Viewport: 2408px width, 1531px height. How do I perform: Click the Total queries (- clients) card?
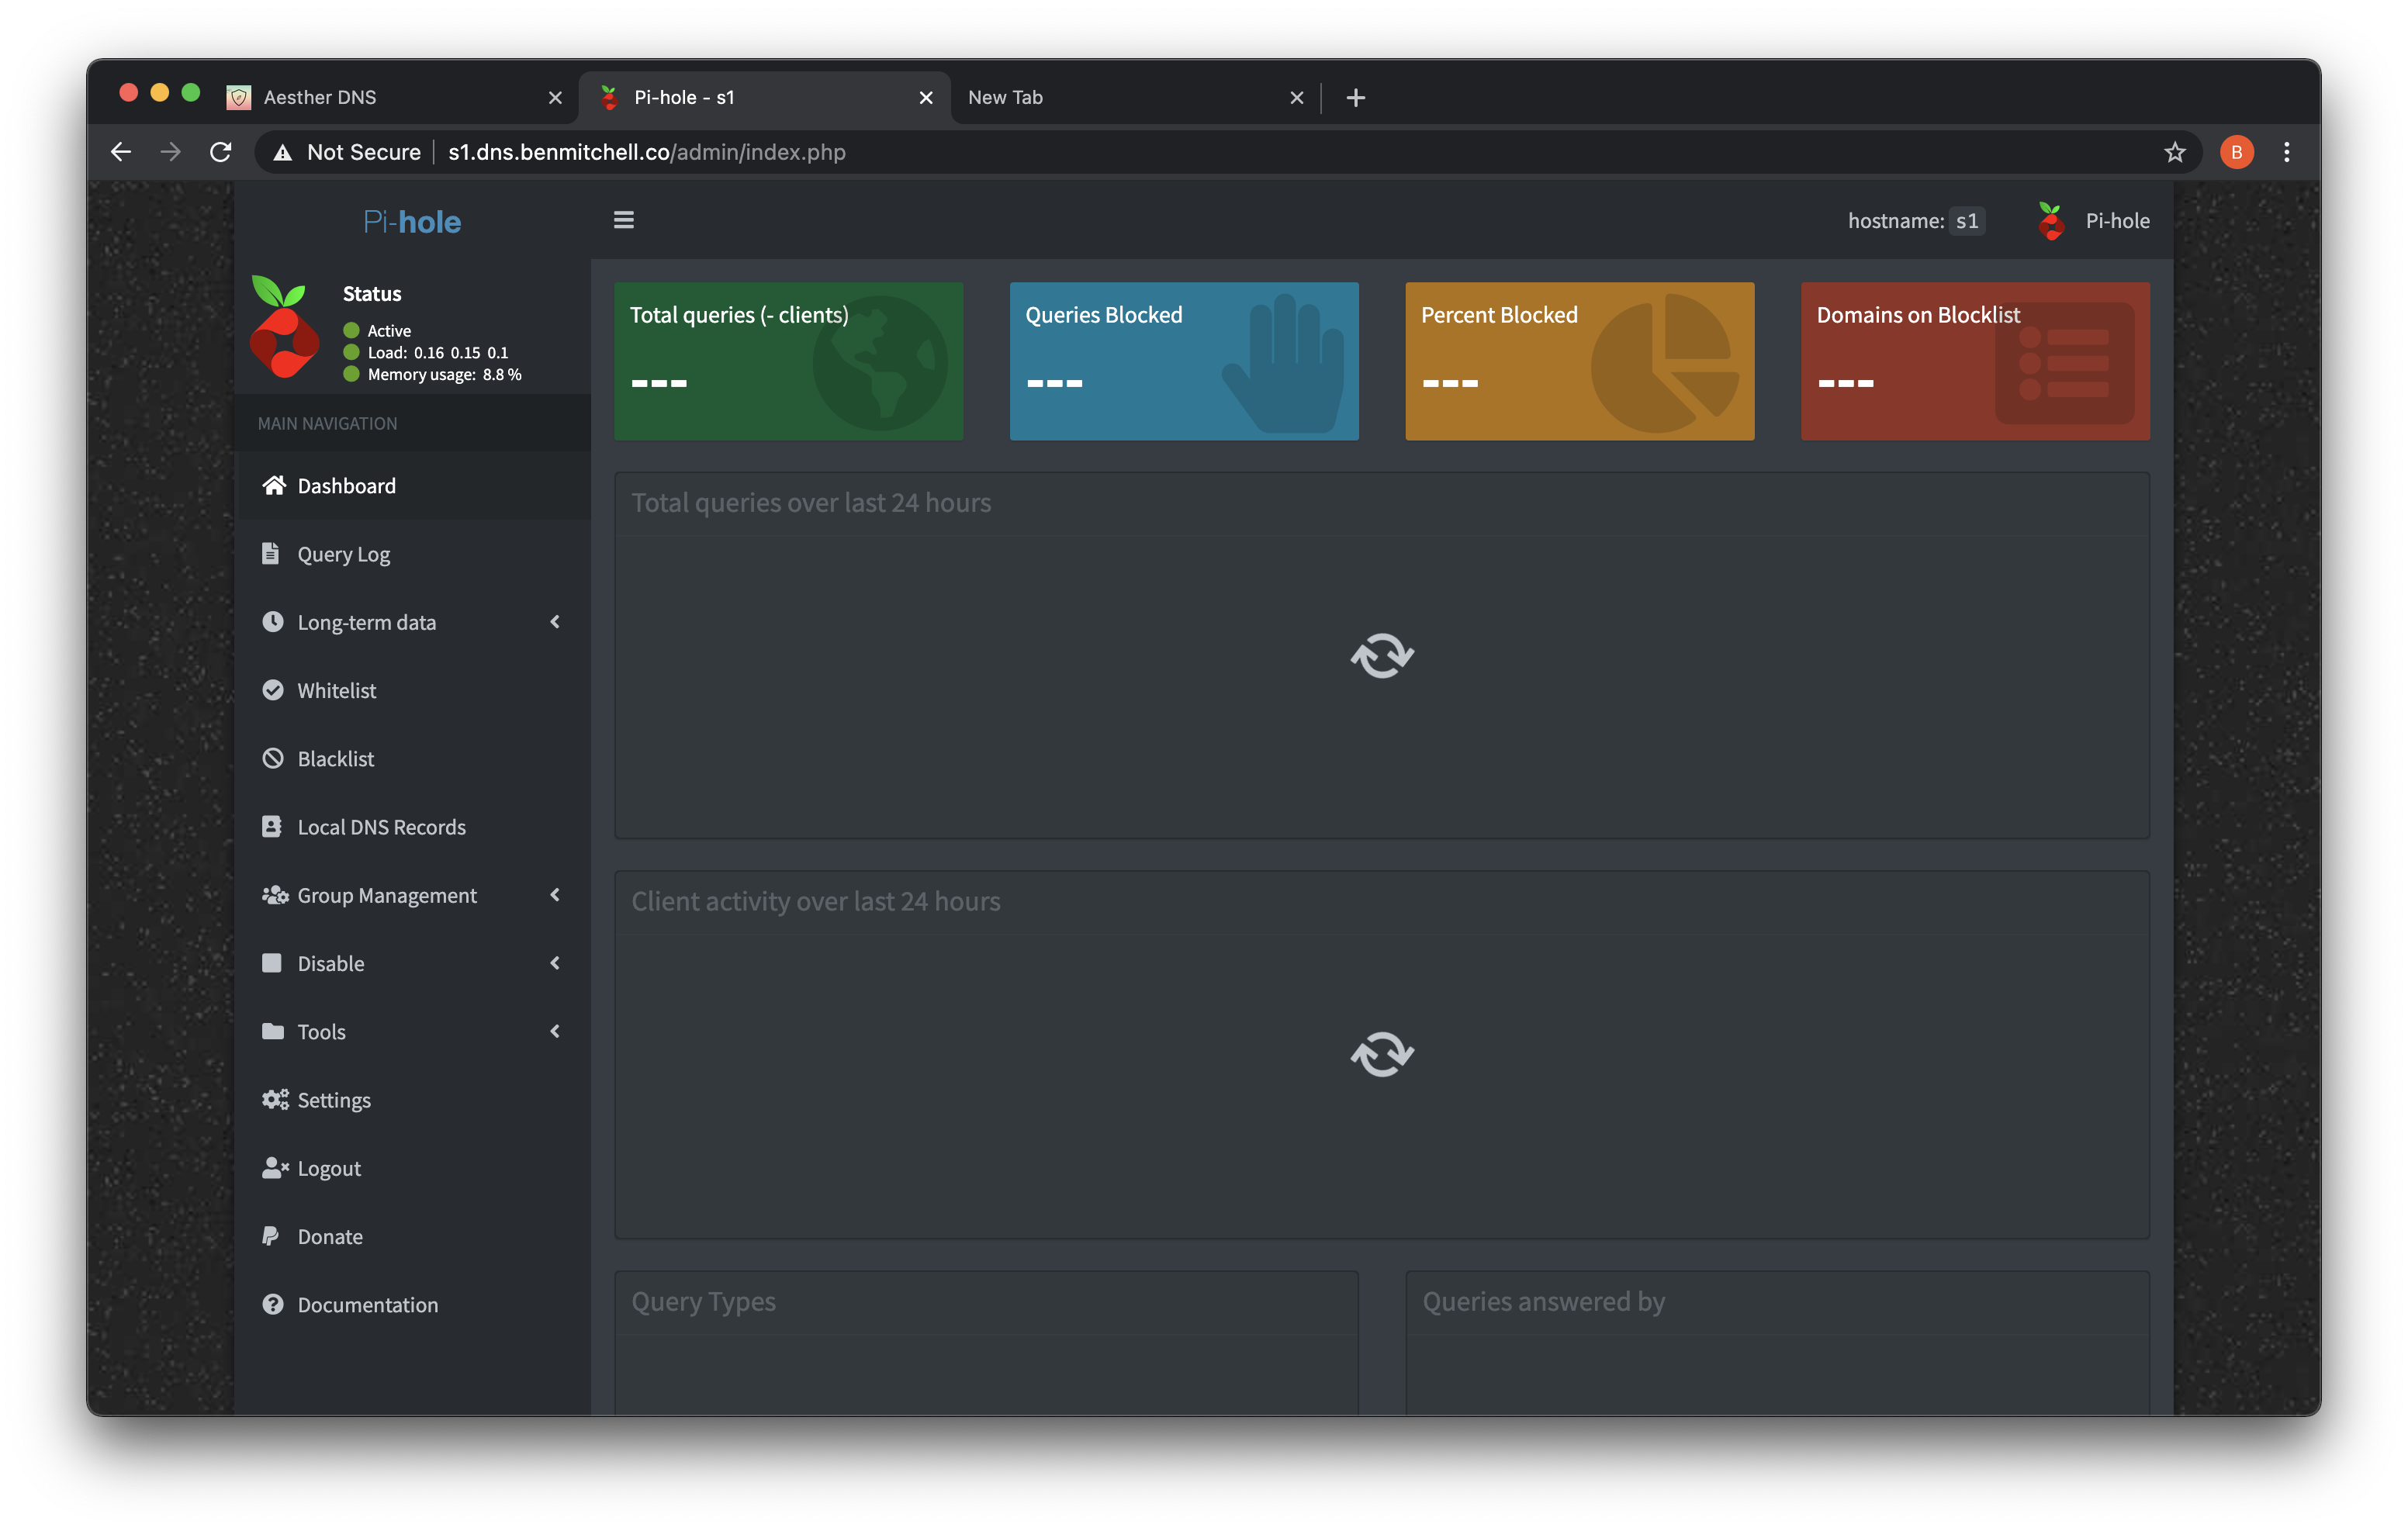click(x=789, y=361)
